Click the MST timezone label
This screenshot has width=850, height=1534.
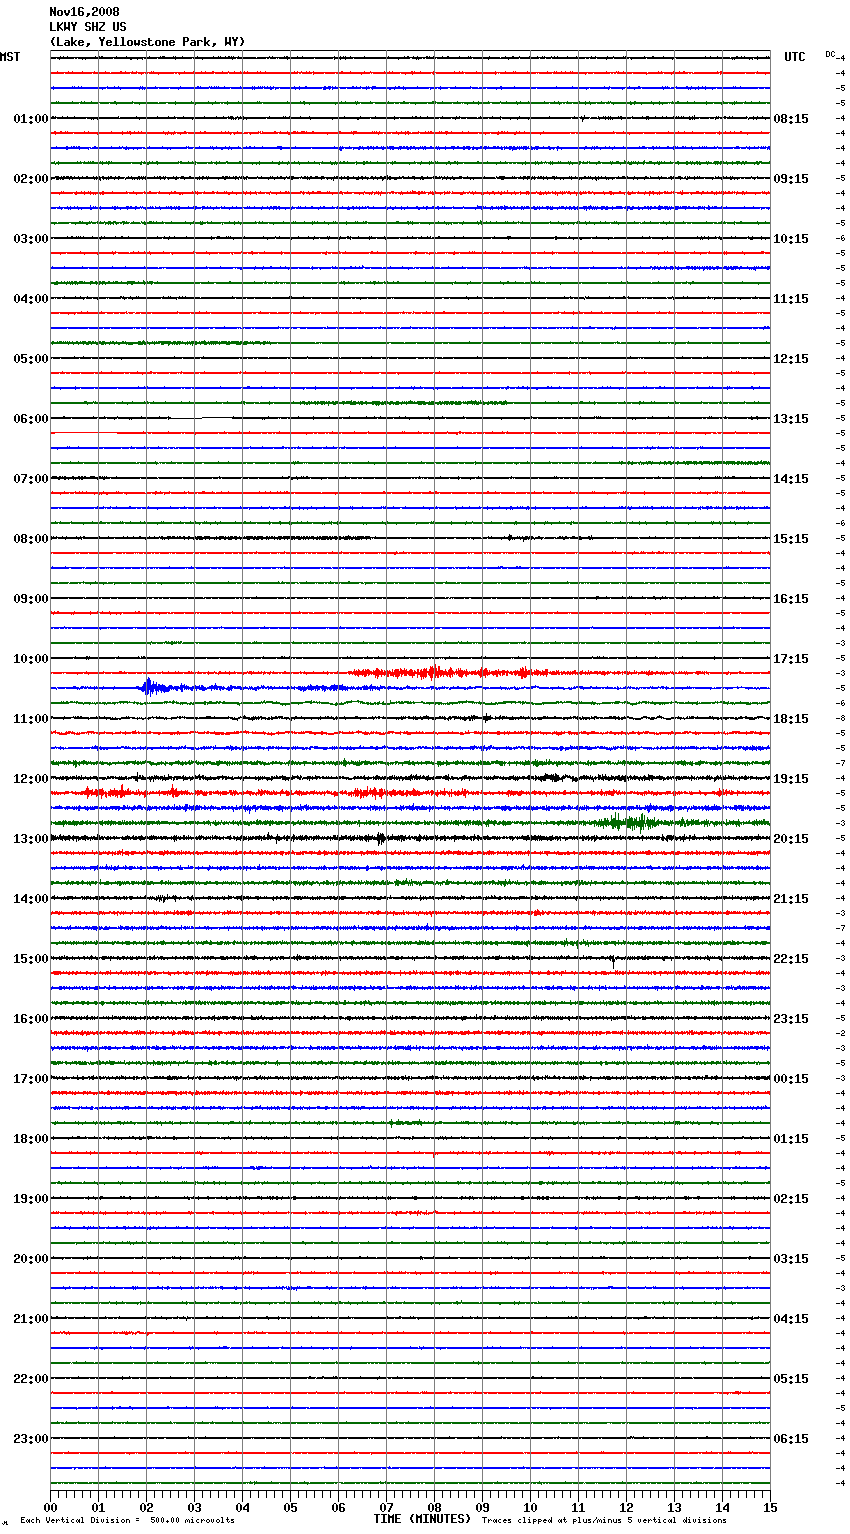pyautogui.click(x=10, y=57)
